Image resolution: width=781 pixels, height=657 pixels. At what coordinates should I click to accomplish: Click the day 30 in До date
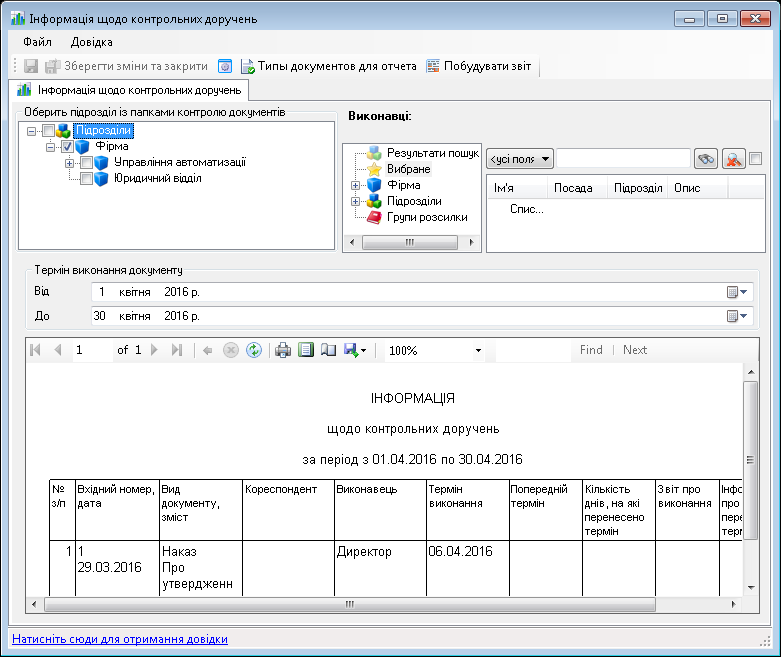tap(100, 316)
